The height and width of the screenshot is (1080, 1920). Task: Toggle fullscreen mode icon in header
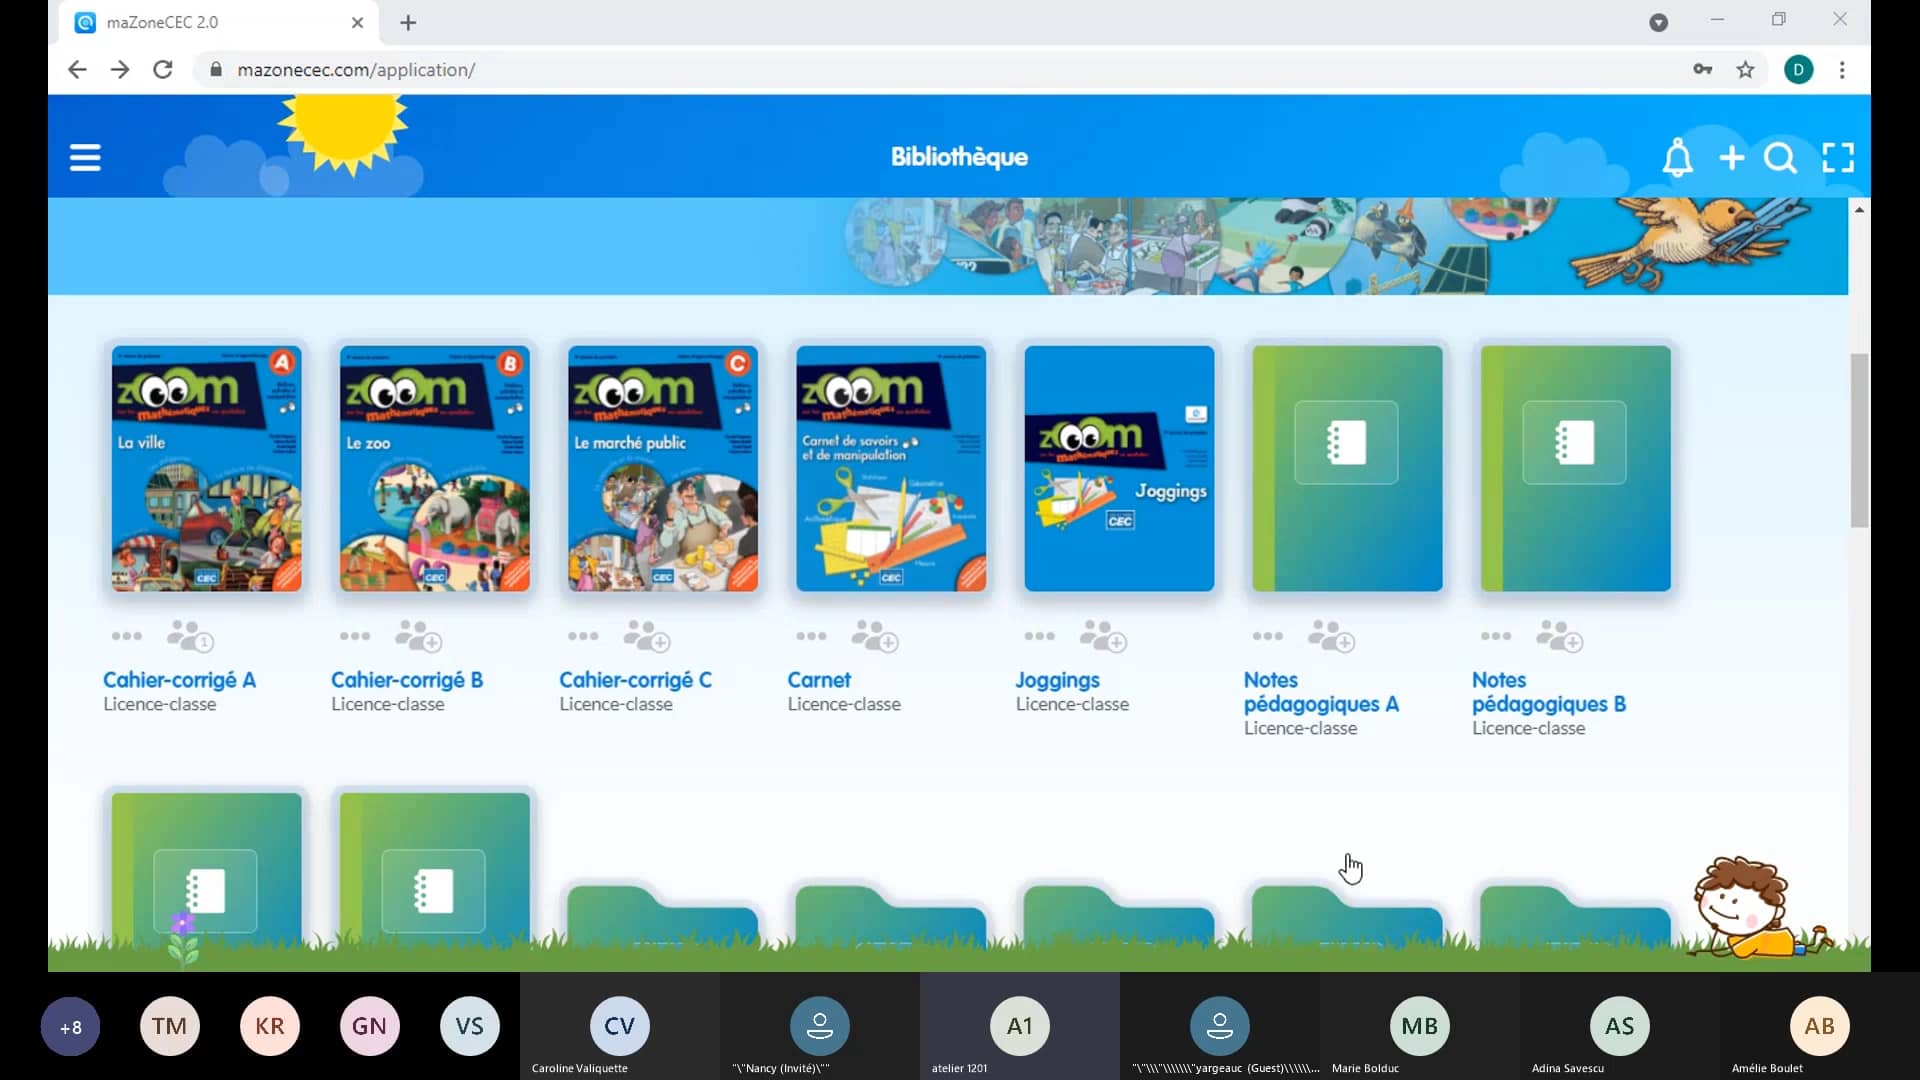click(1838, 158)
